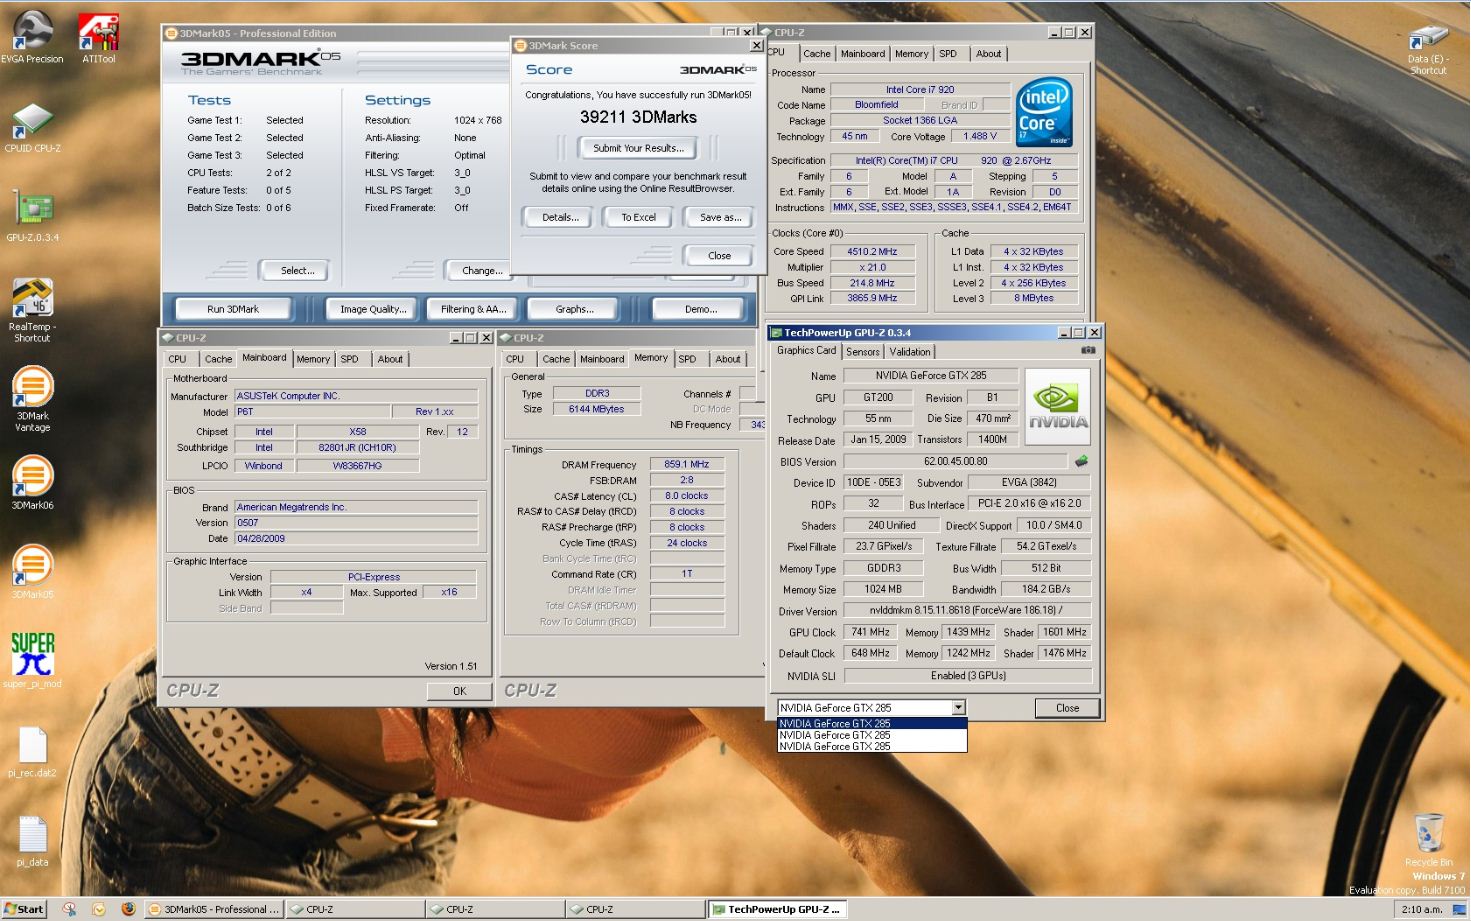Open Filtering & AA settings in 3DMark05

pyautogui.click(x=474, y=309)
